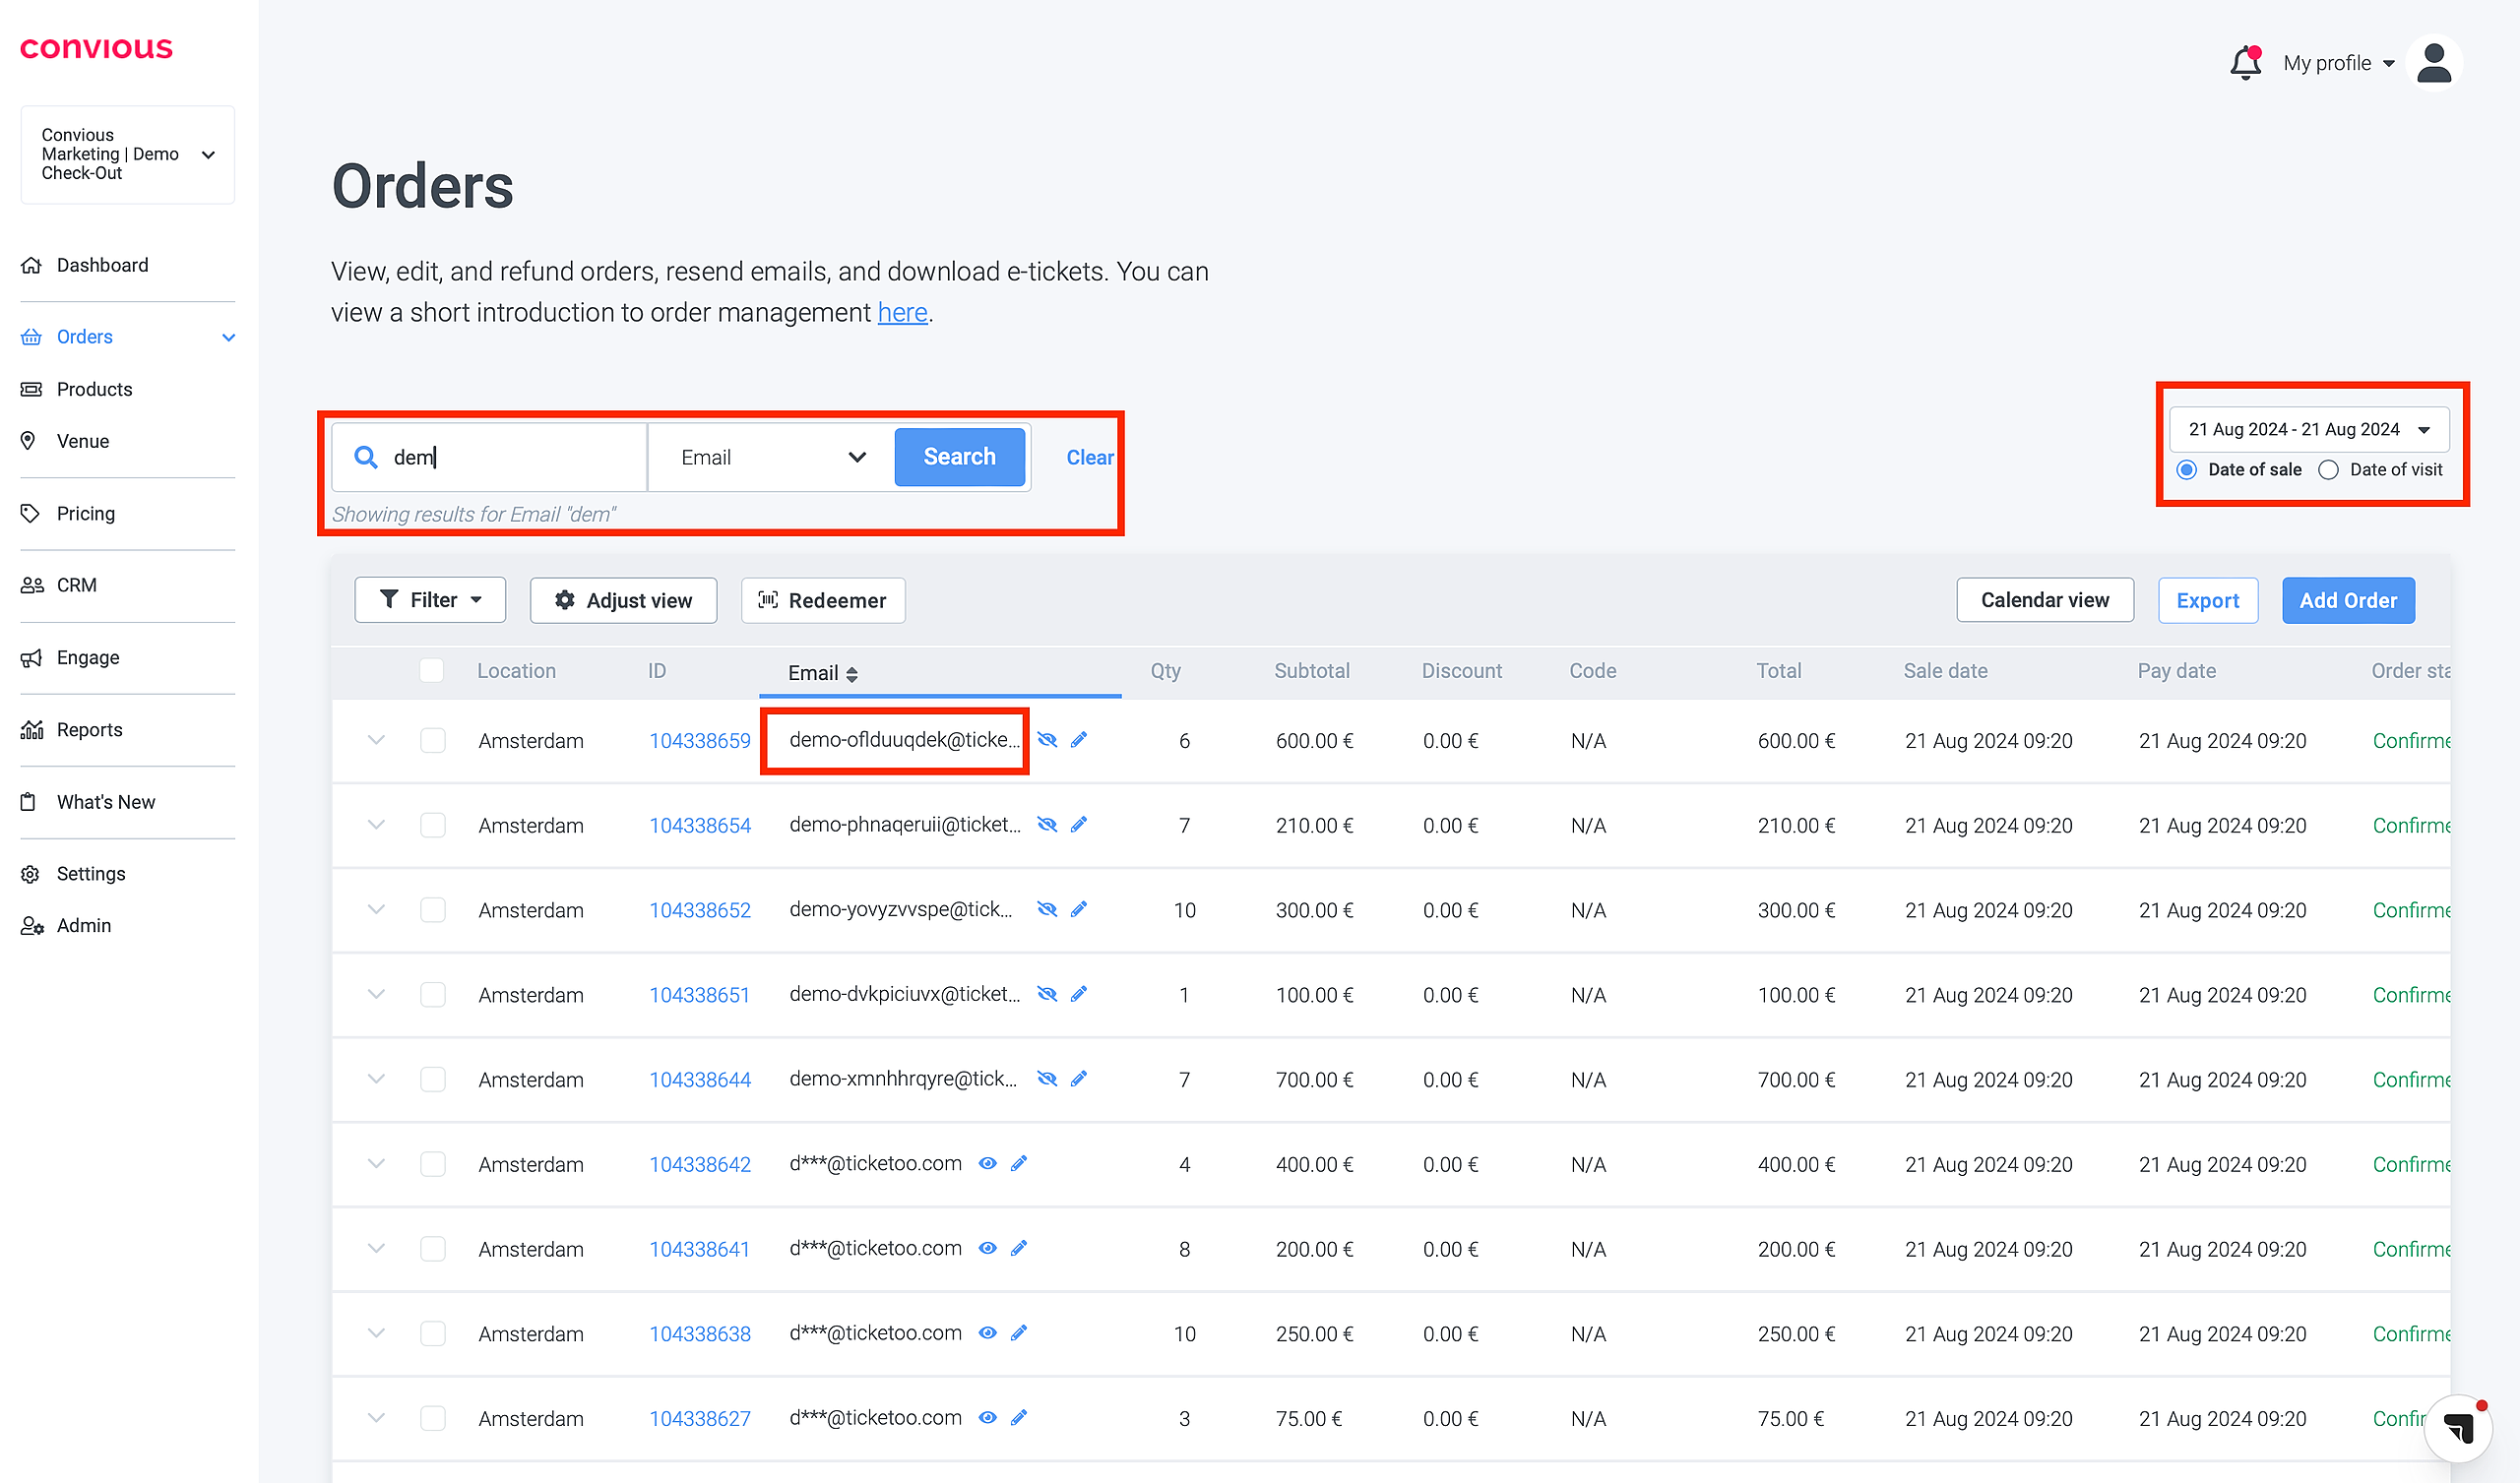Open the Email search type dropdown
This screenshot has height=1483, width=2520.
pyautogui.click(x=772, y=457)
